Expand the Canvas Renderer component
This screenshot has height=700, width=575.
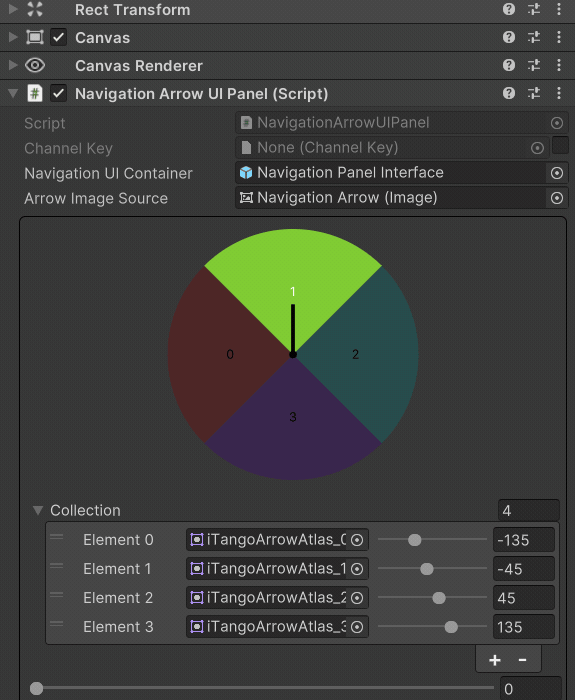pos(13,65)
